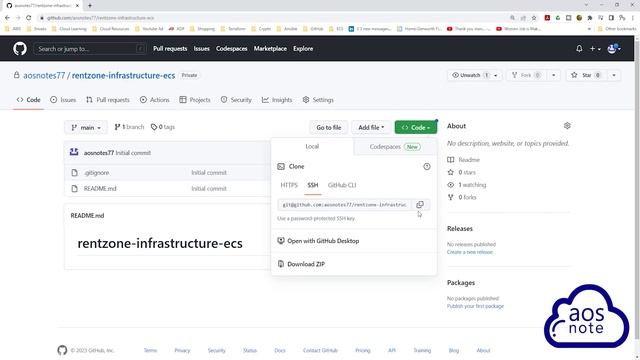640x360 pixels.
Task: Open the rentzone-infrastructure-ecs repo link
Action: coord(123,76)
